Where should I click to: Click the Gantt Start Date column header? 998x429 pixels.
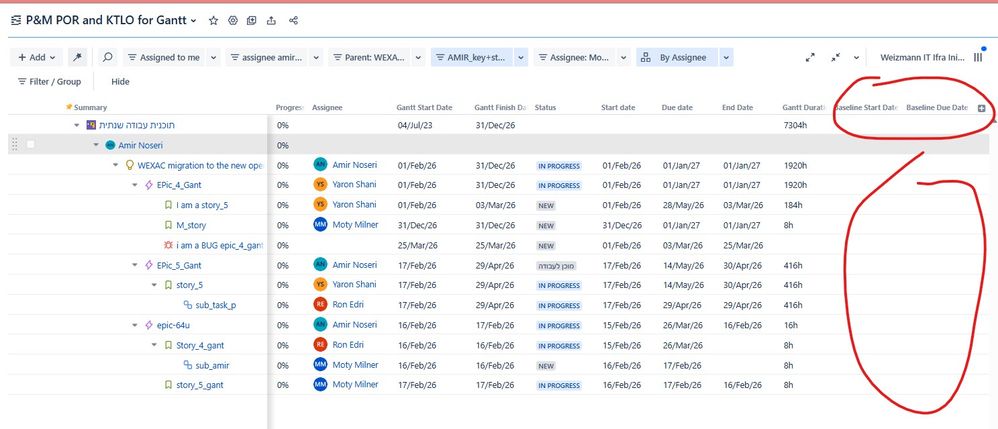pos(424,108)
